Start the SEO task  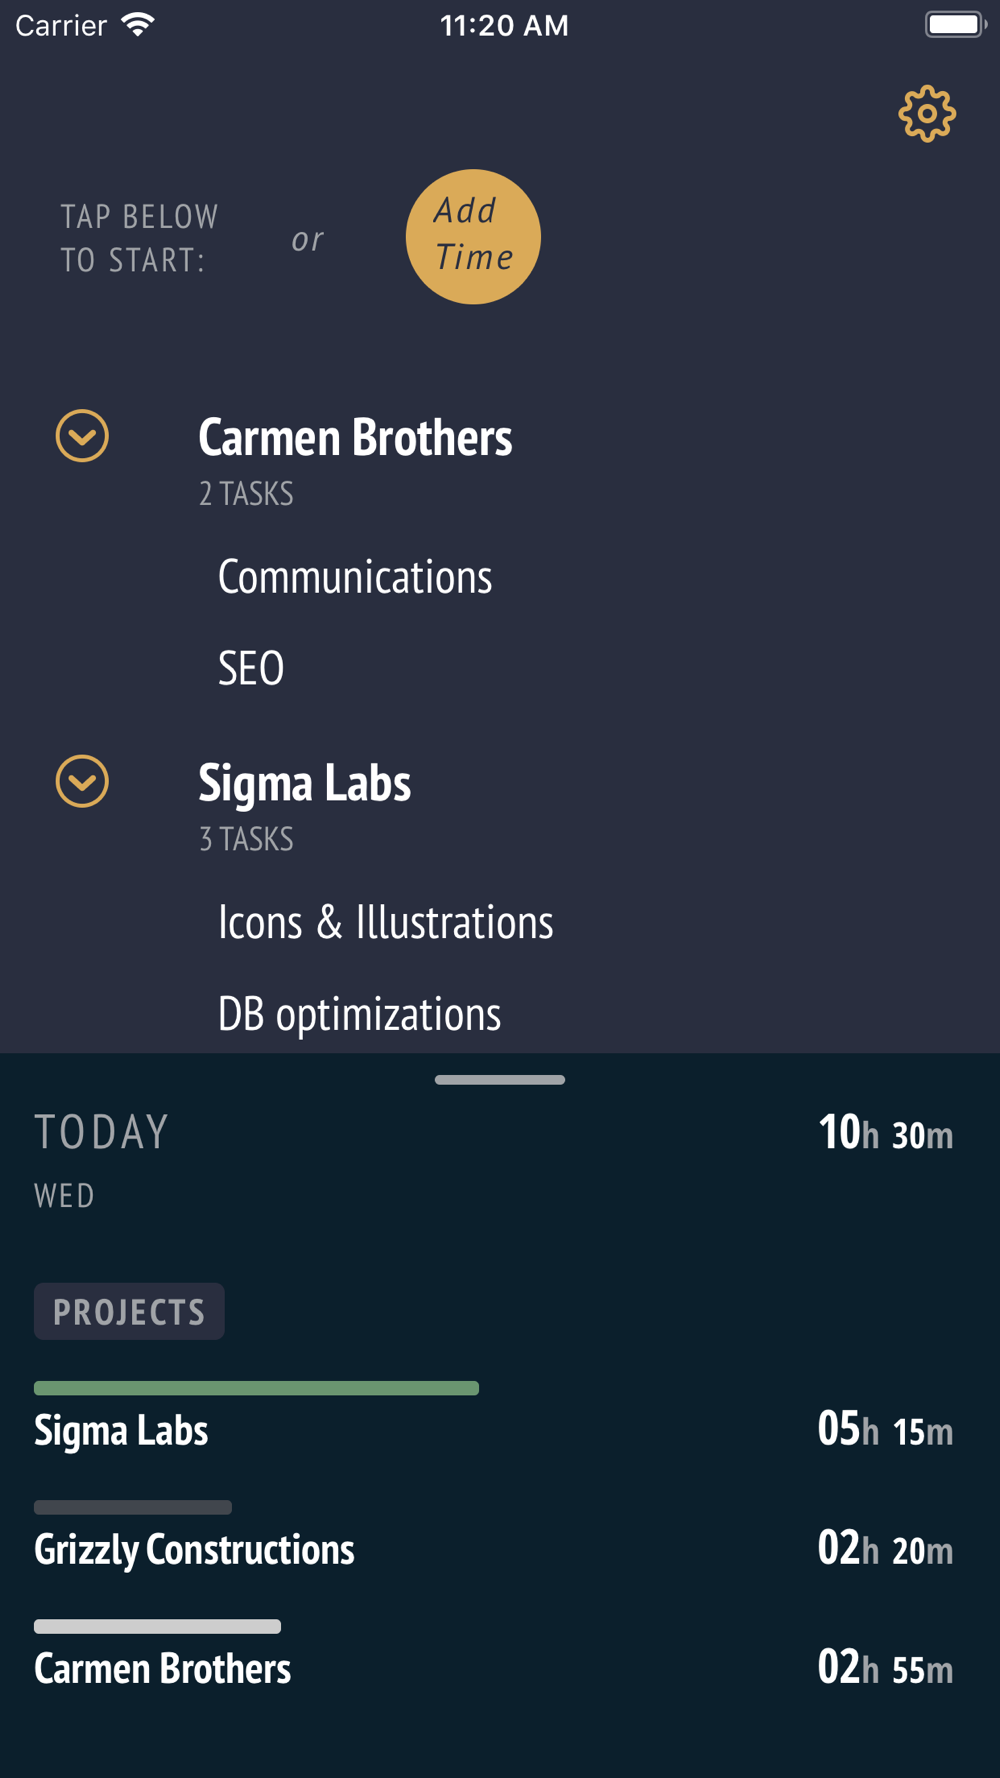[251, 668]
